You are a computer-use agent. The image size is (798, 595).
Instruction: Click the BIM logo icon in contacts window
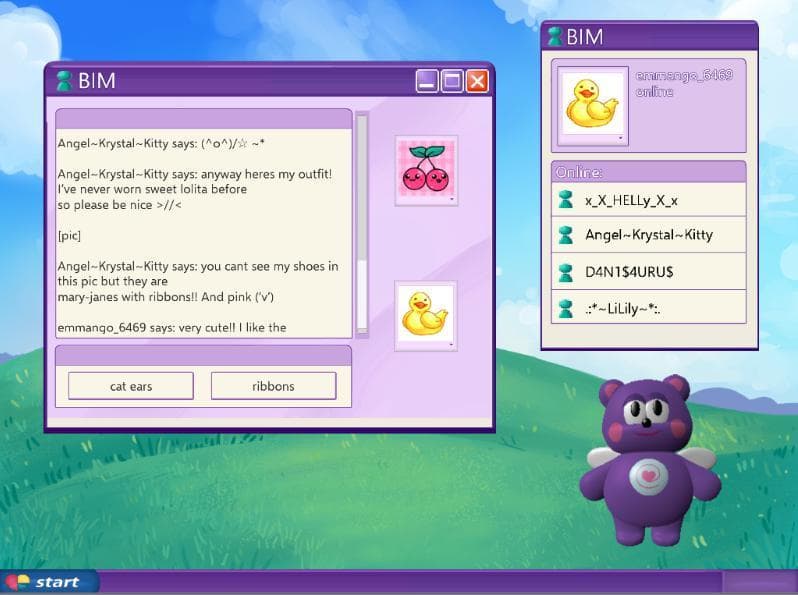point(555,37)
